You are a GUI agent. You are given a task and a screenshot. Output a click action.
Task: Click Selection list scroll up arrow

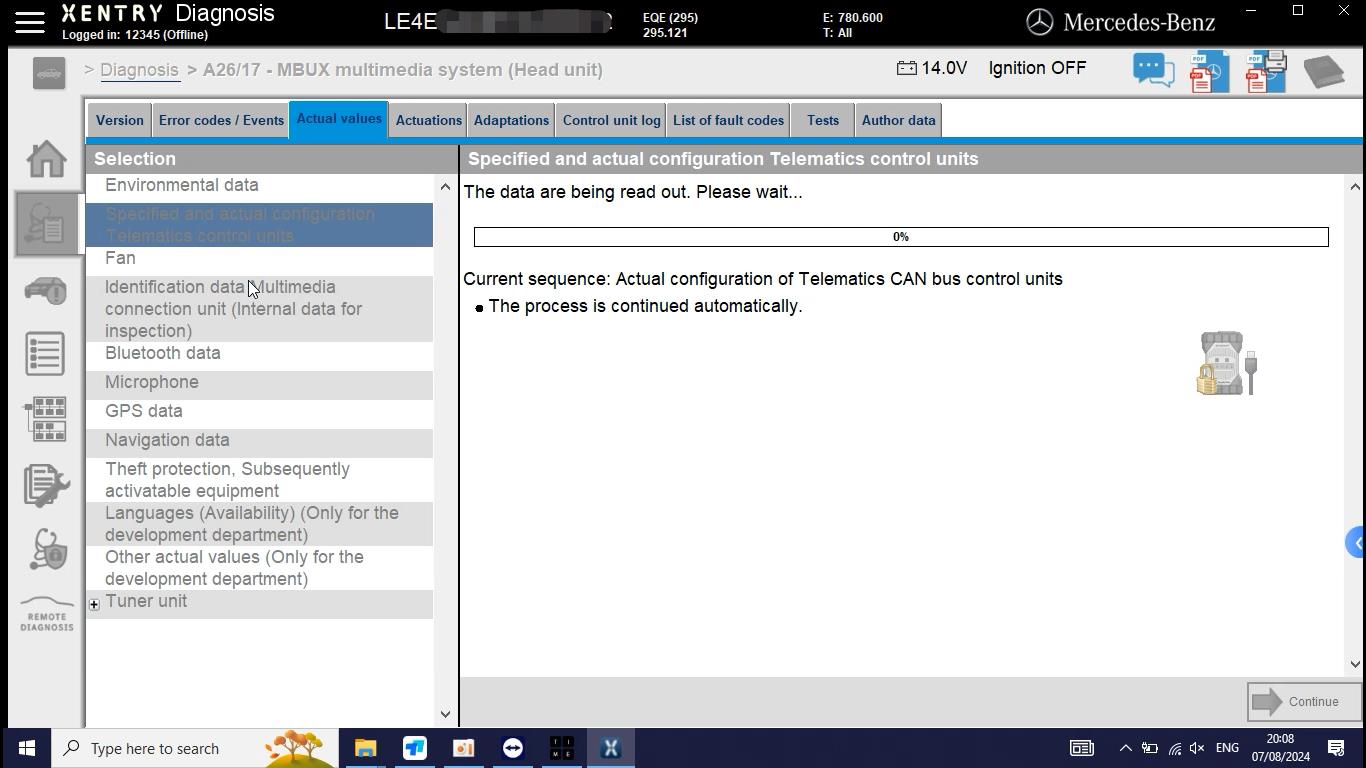click(x=445, y=187)
